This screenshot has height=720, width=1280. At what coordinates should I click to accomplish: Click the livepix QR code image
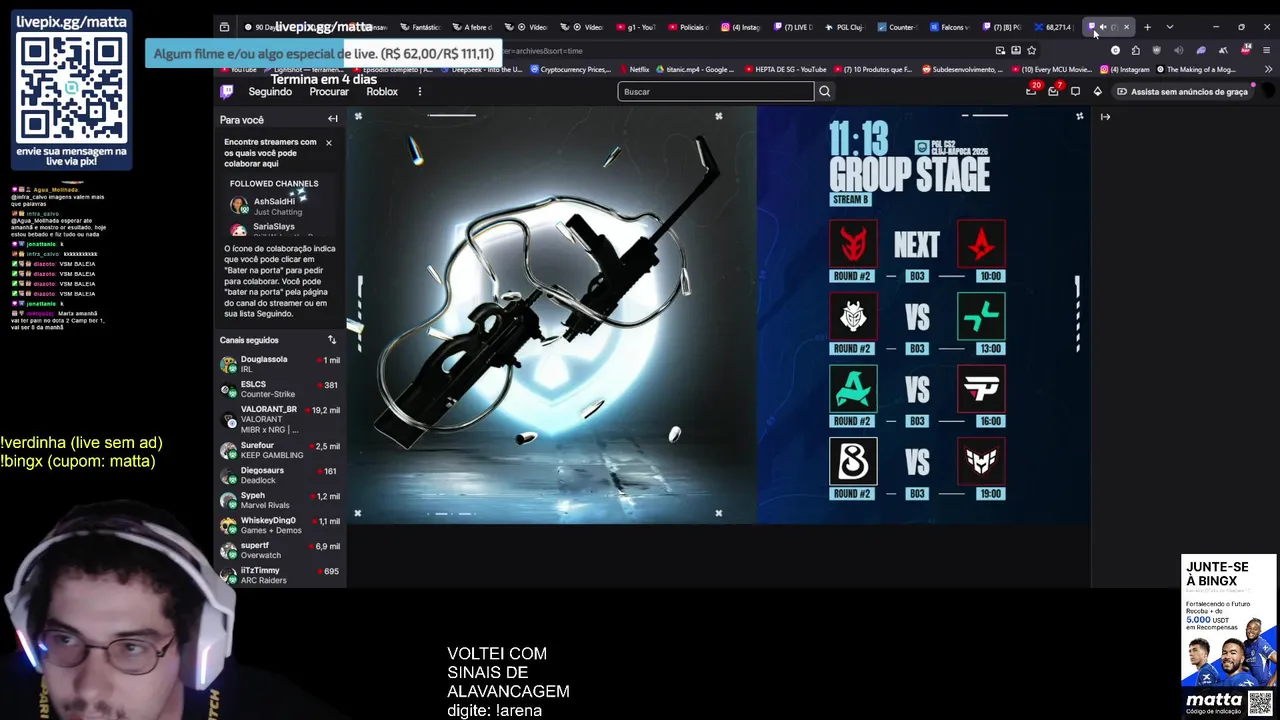coord(72,88)
